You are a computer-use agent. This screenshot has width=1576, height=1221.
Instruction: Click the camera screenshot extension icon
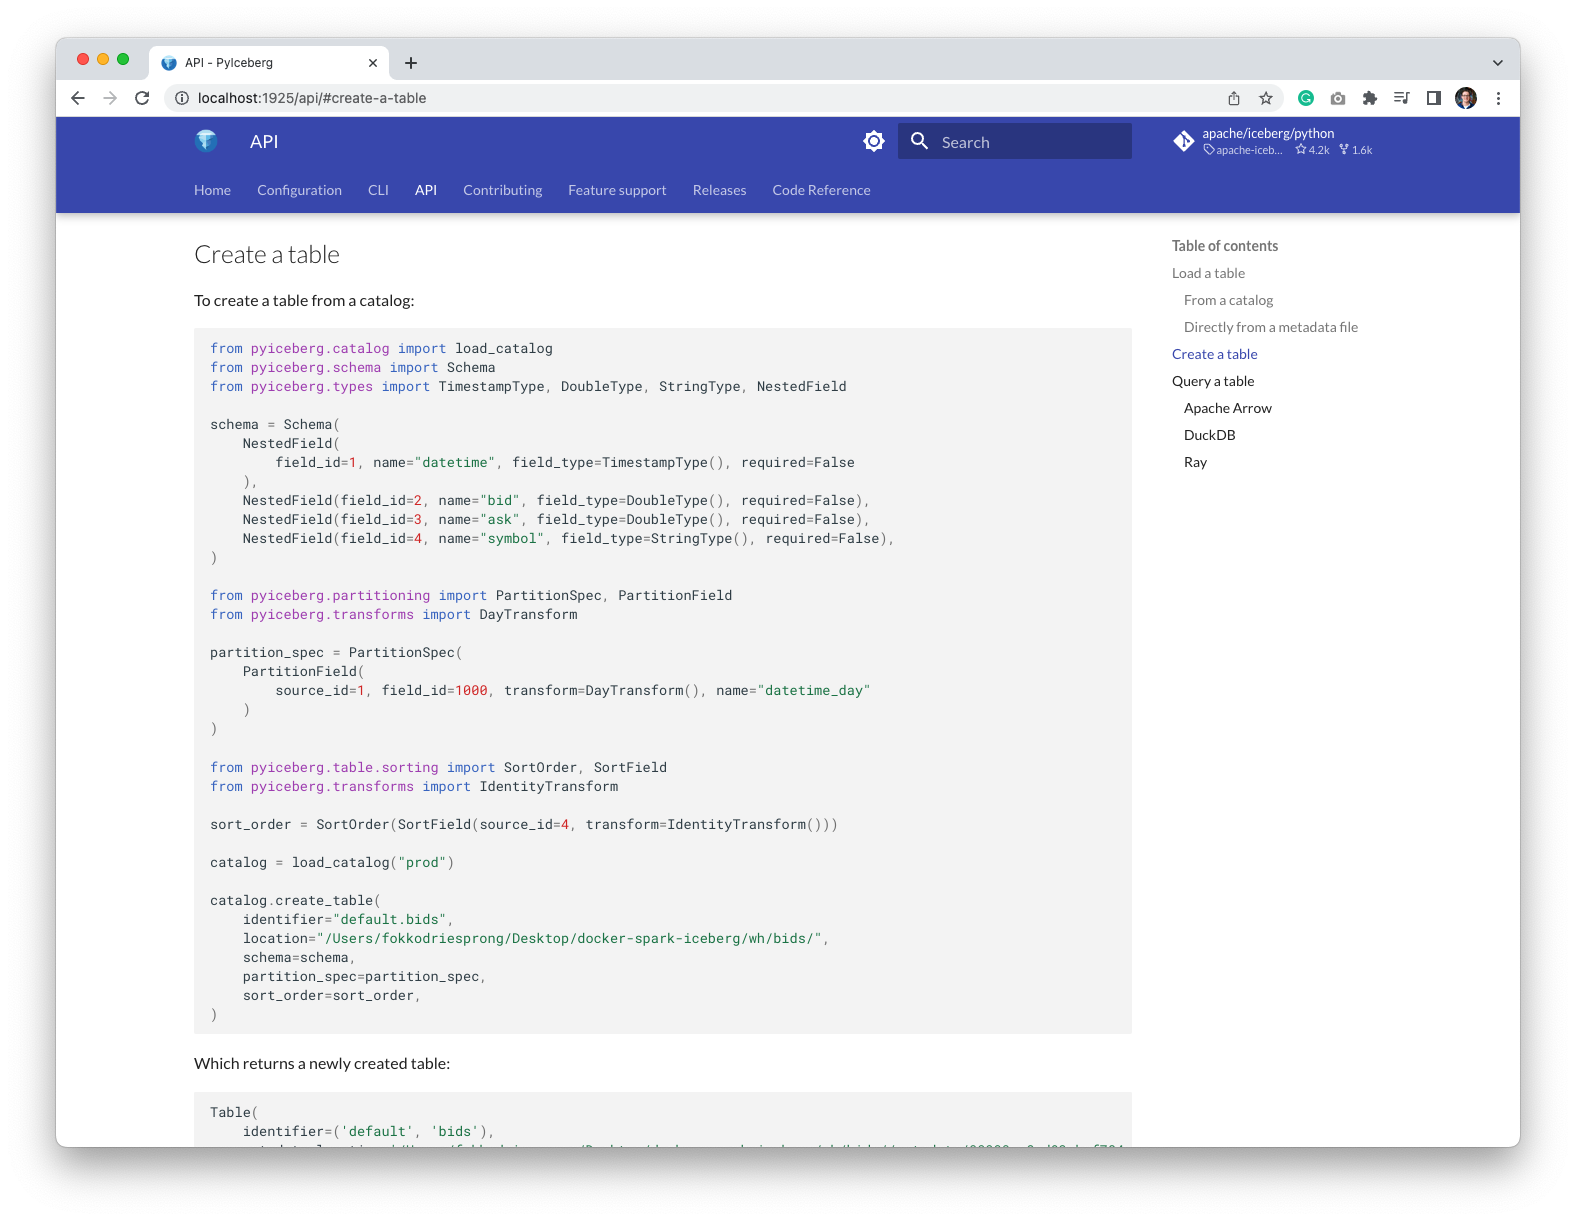pos(1338,98)
